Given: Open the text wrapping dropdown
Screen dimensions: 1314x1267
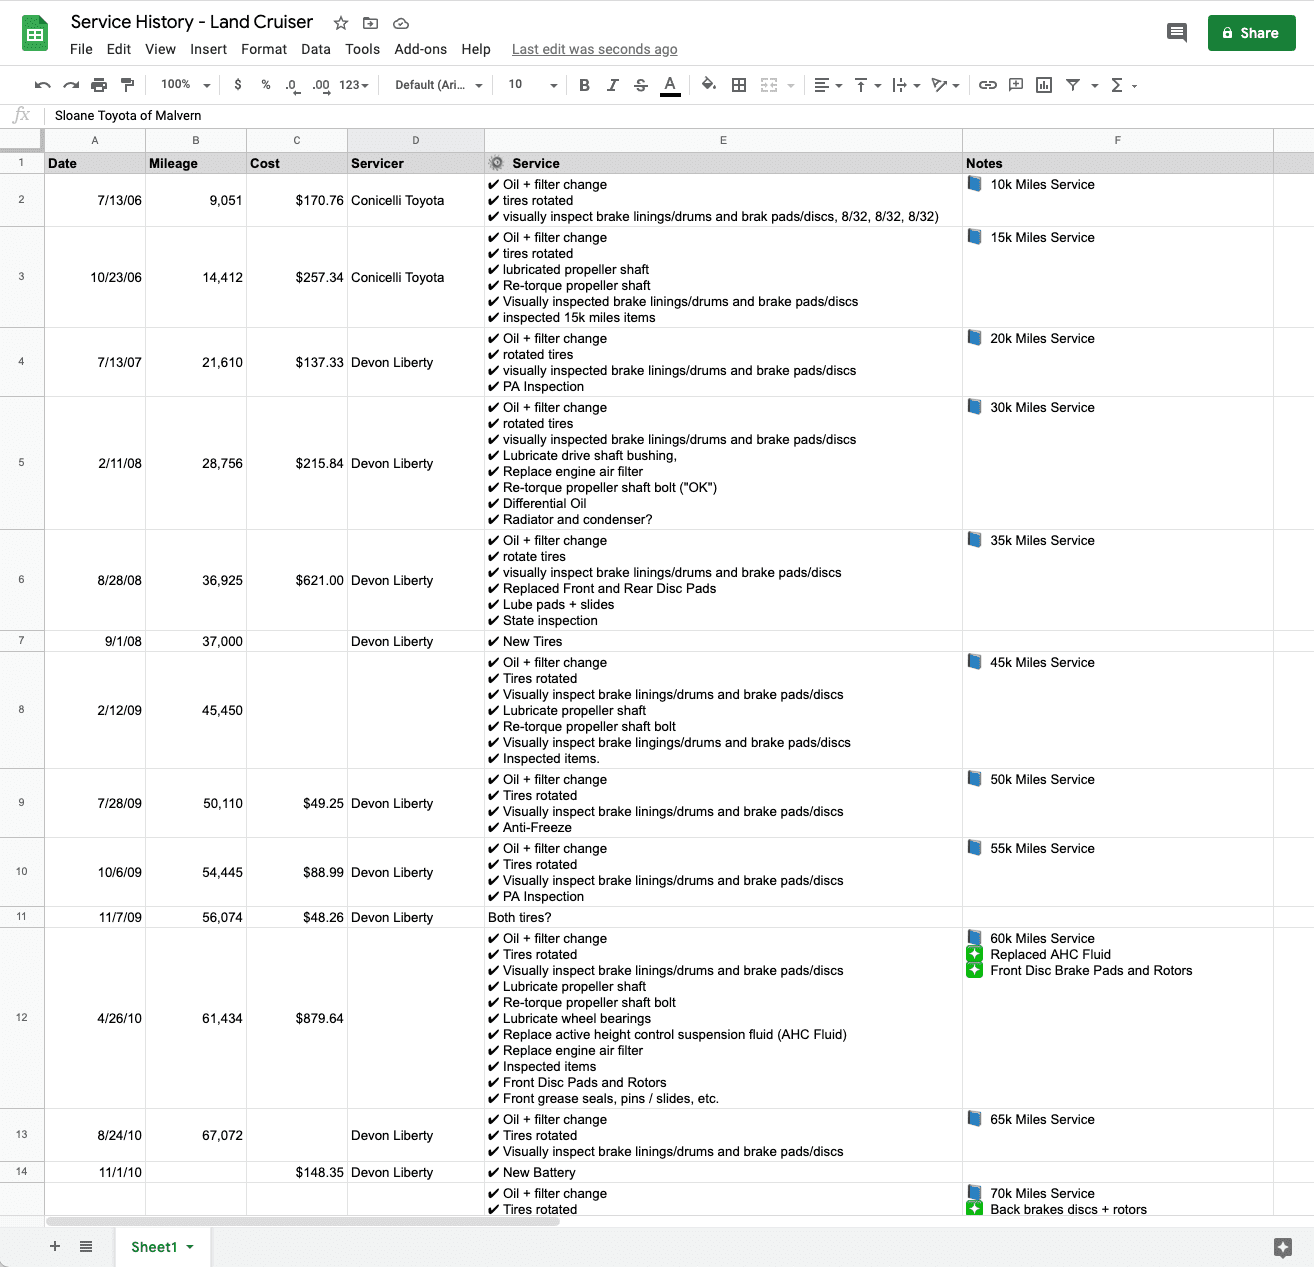Looking at the screenshot, I should tap(906, 85).
